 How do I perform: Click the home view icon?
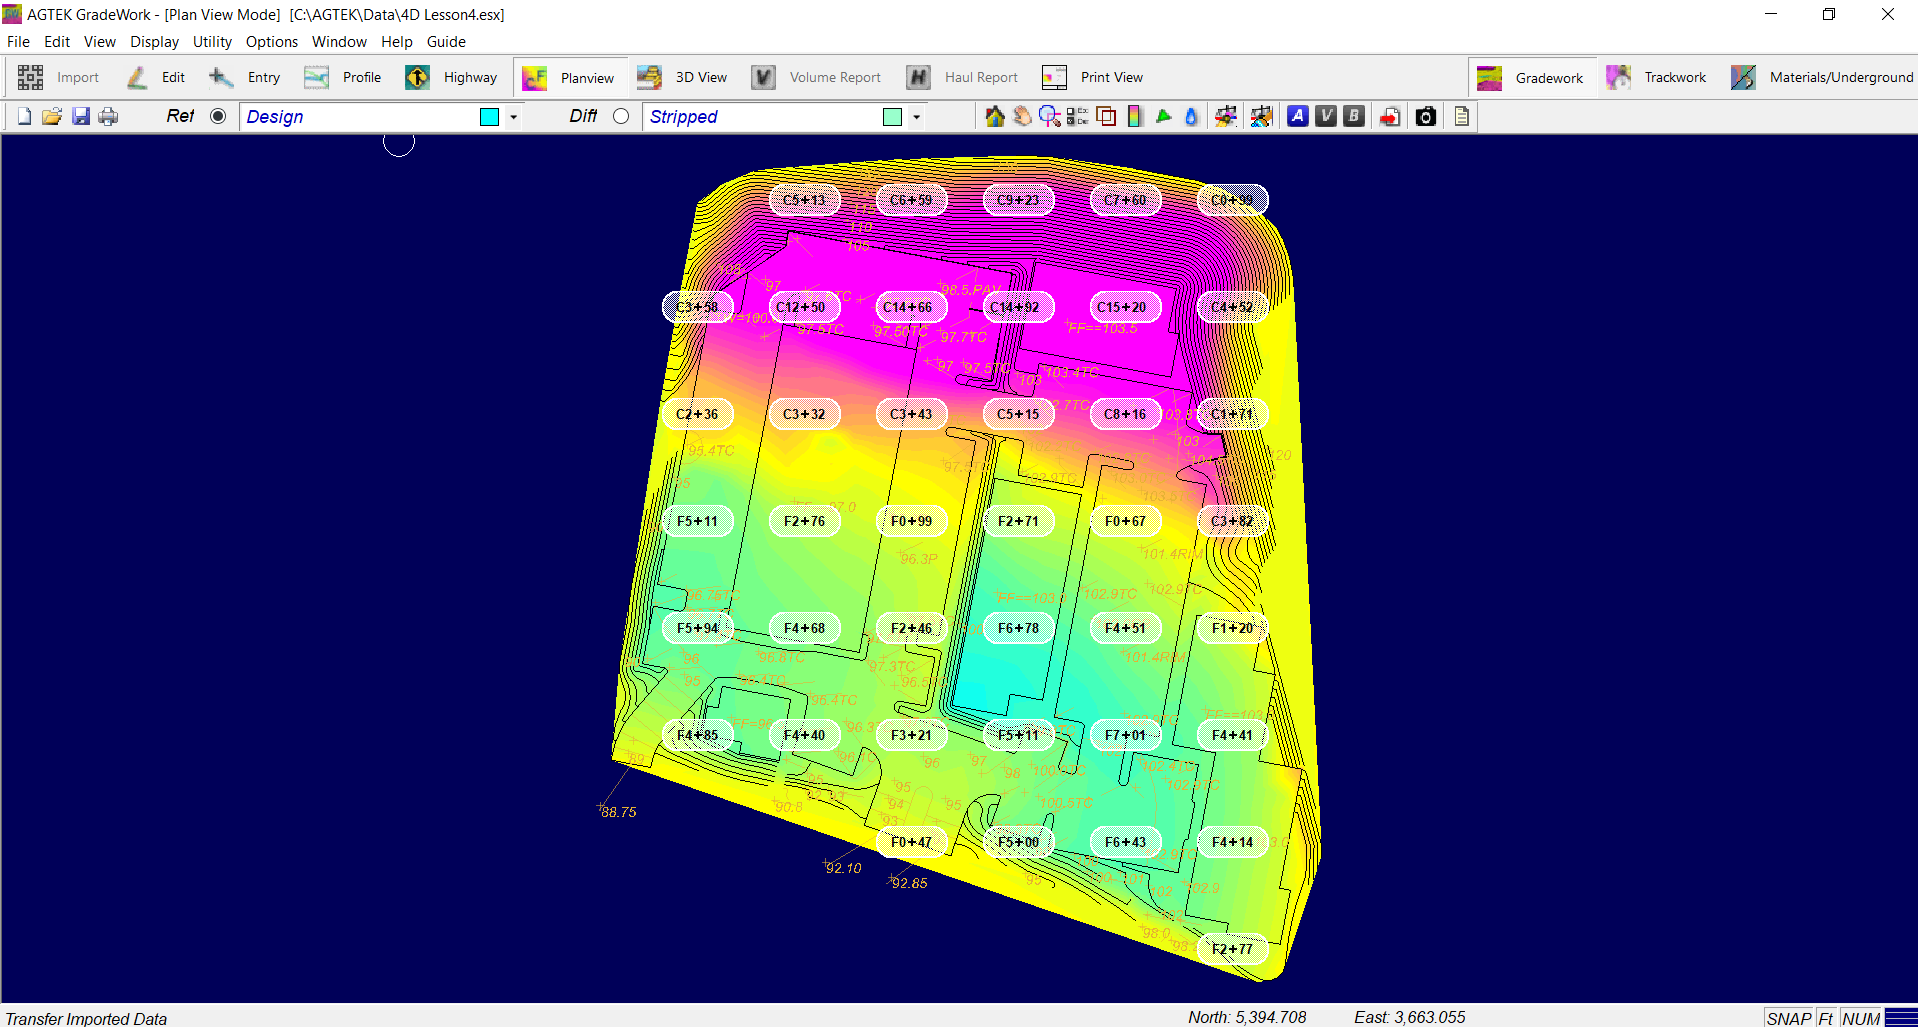click(994, 117)
